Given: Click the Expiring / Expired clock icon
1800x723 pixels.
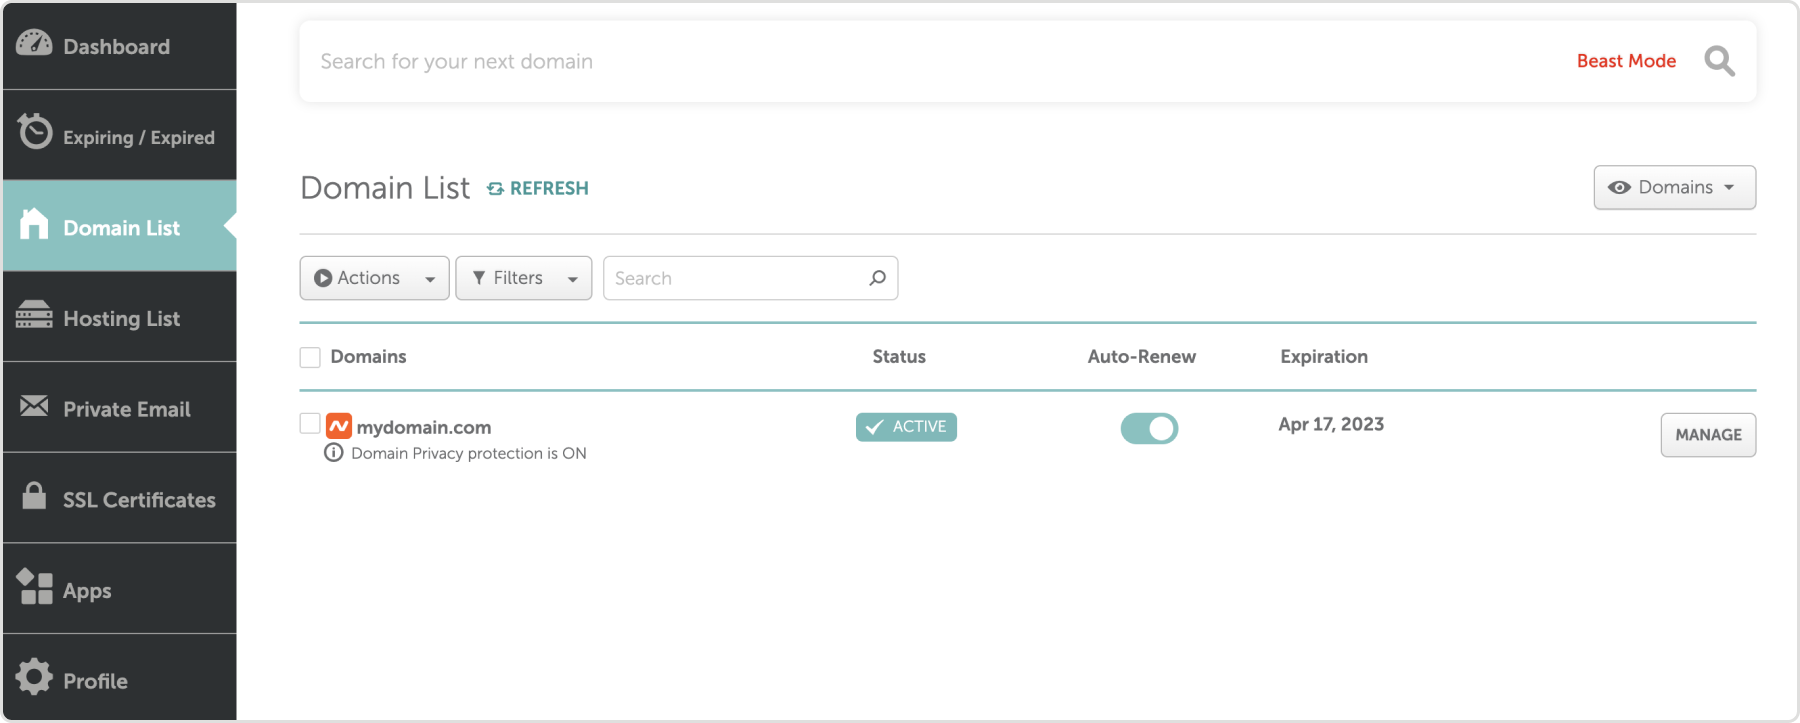Looking at the screenshot, I should point(34,131).
